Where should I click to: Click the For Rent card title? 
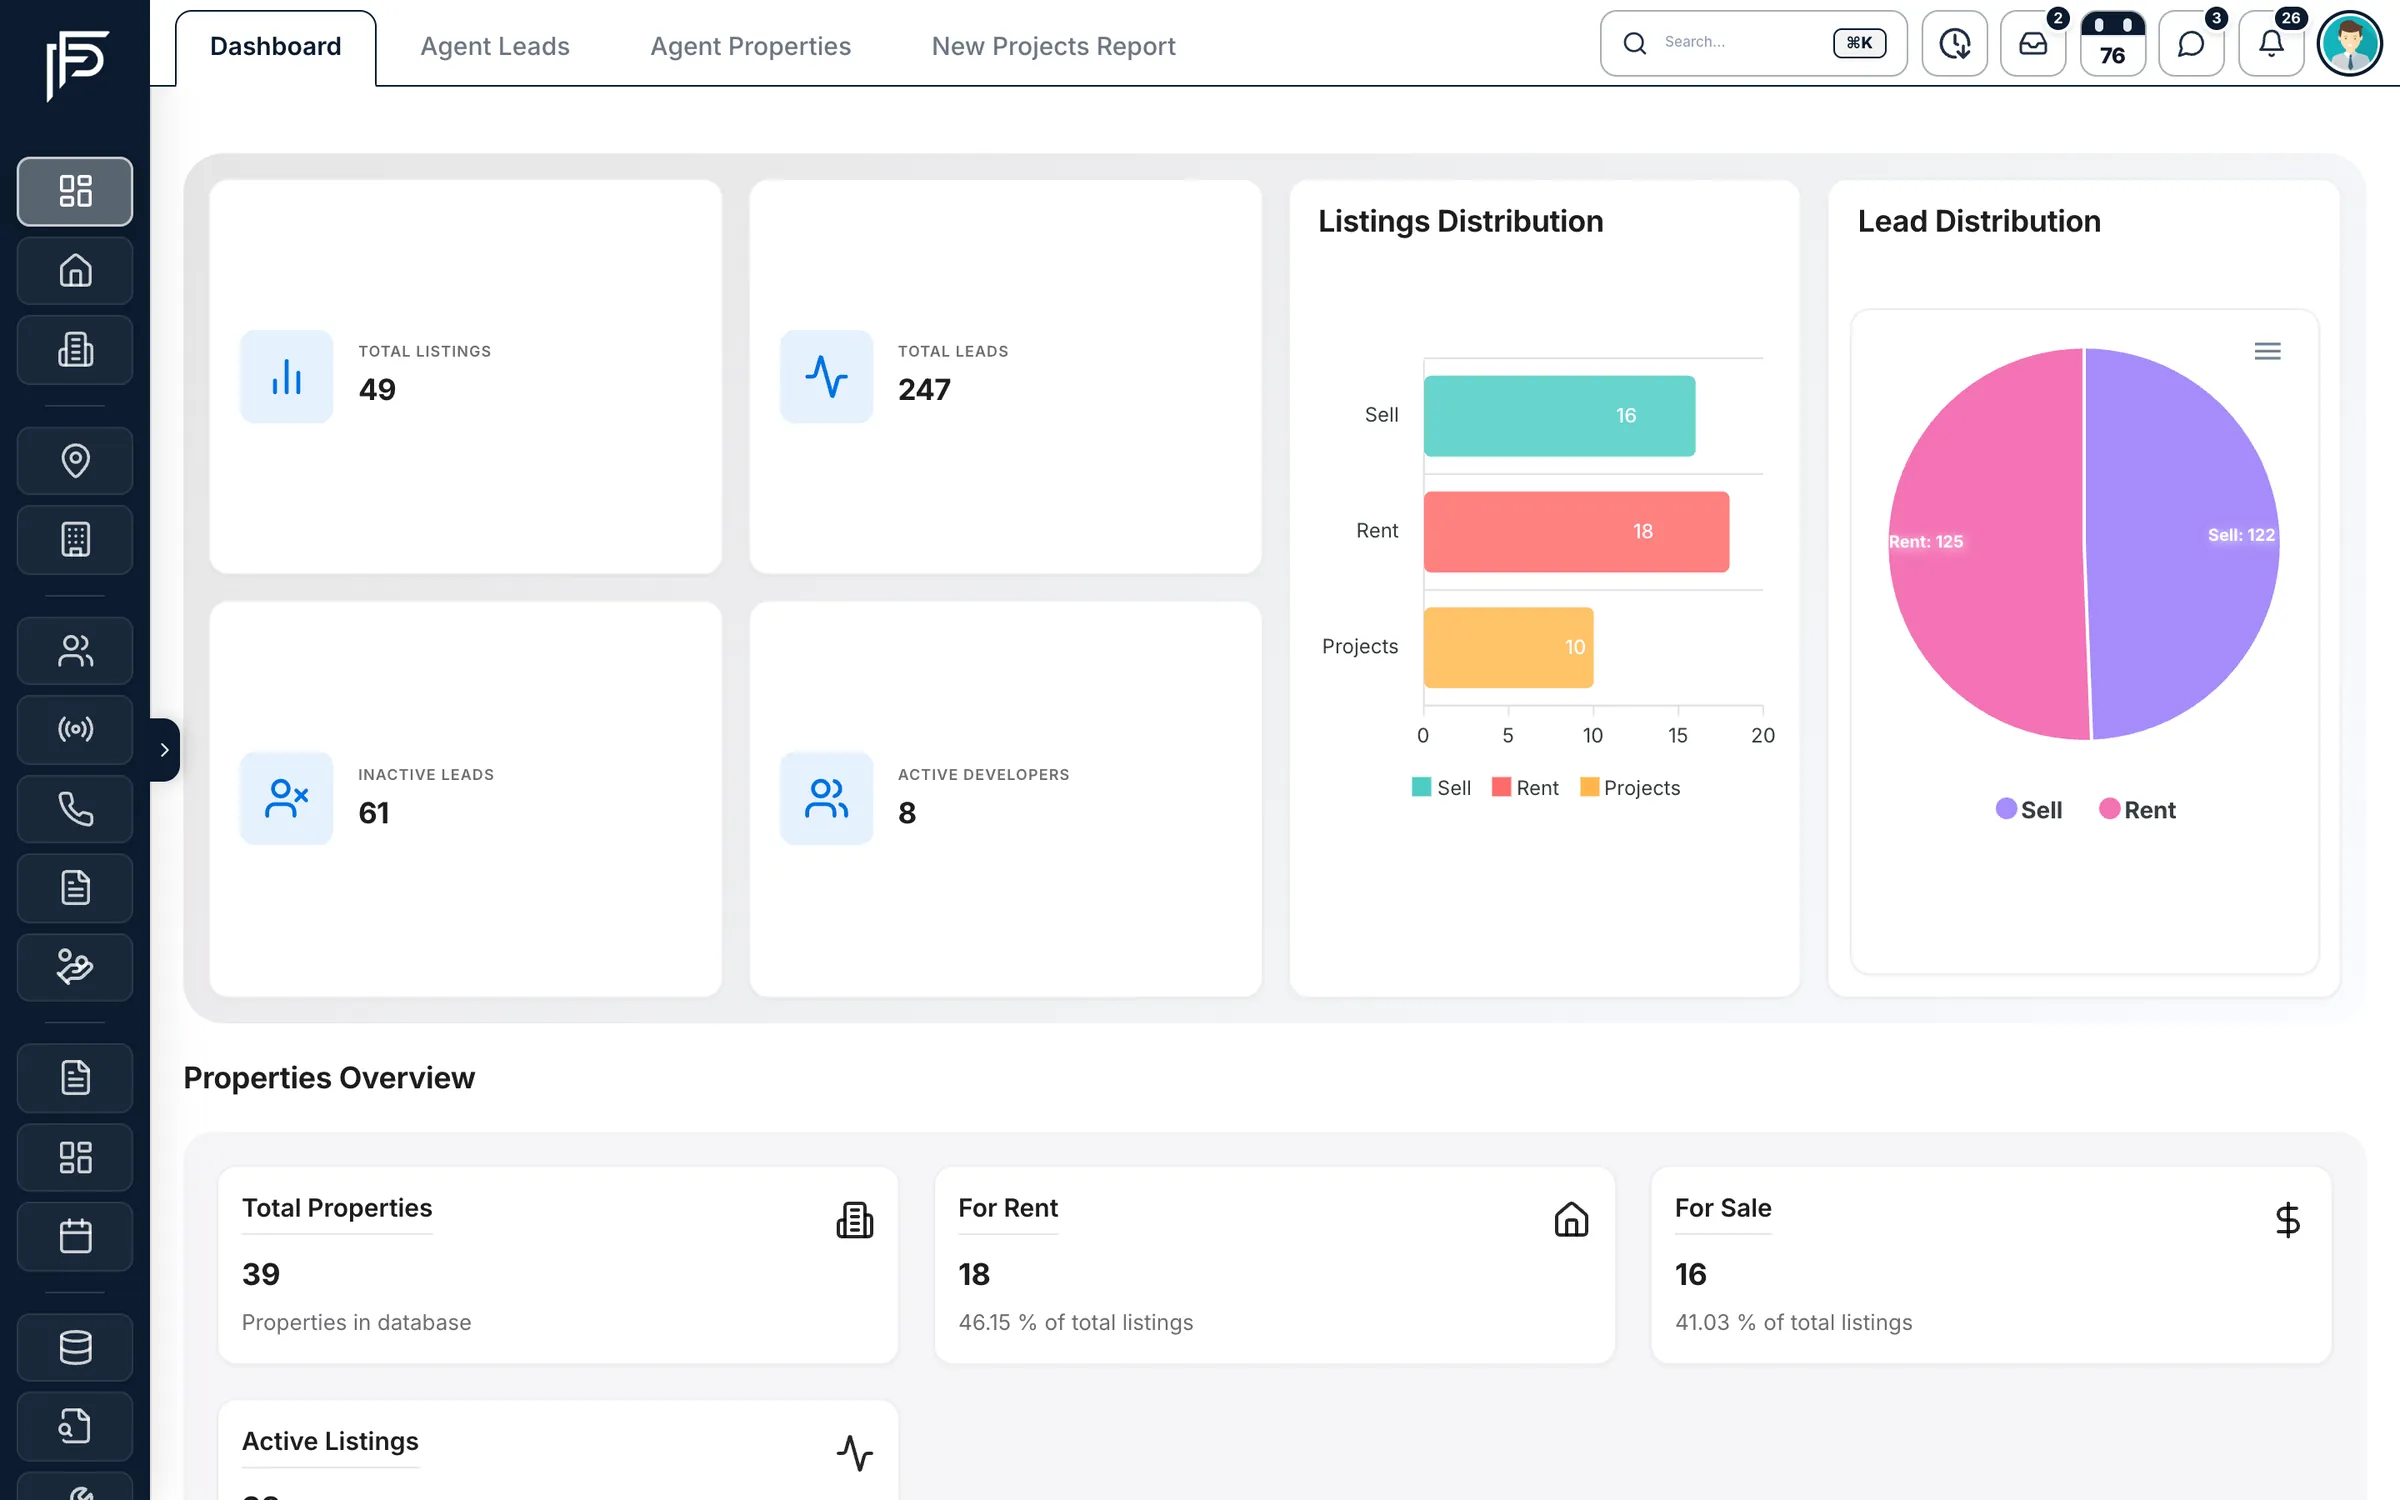coord(1007,1208)
